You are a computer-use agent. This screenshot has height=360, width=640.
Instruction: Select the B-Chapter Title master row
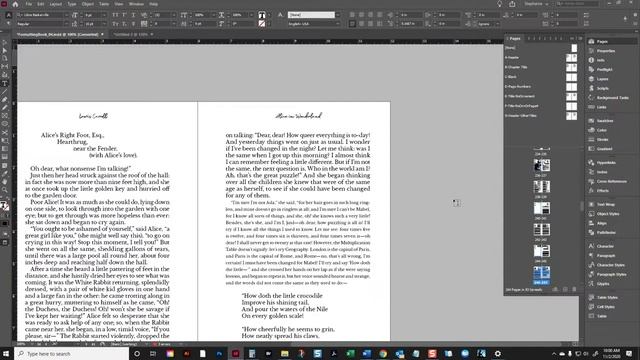[x=541, y=67]
